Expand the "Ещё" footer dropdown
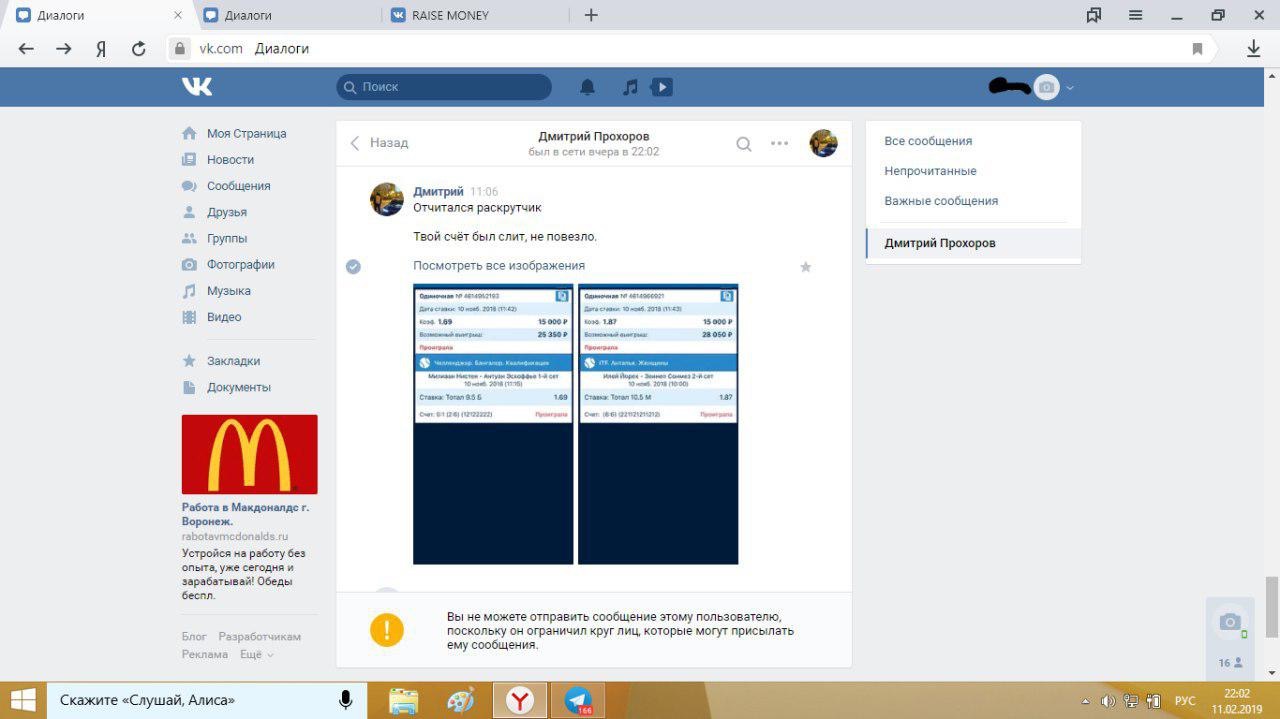1280x719 pixels. (256, 654)
